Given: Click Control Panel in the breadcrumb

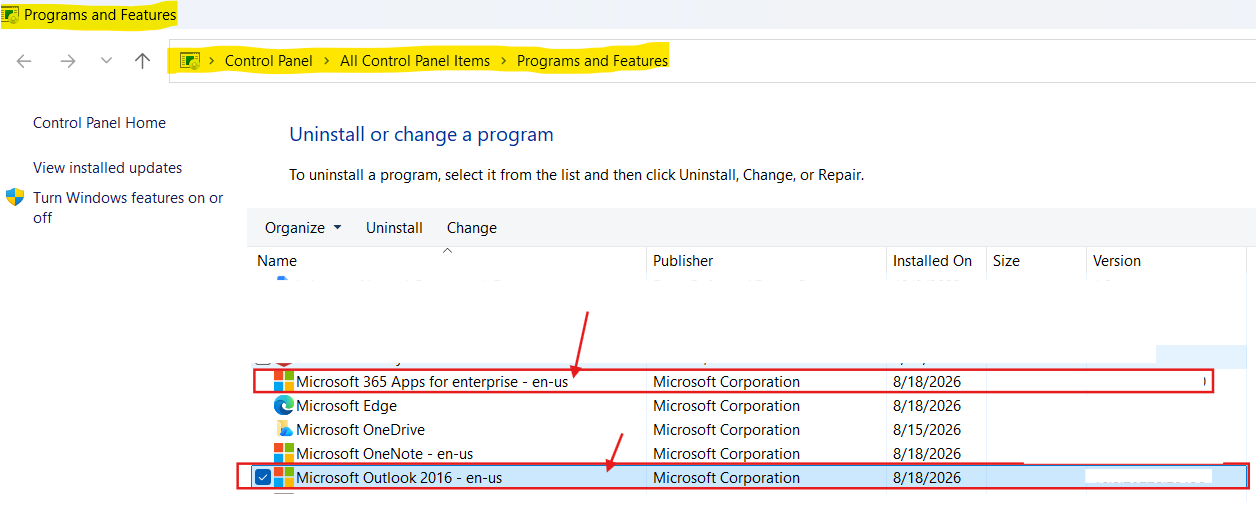Looking at the screenshot, I should click(x=268, y=61).
